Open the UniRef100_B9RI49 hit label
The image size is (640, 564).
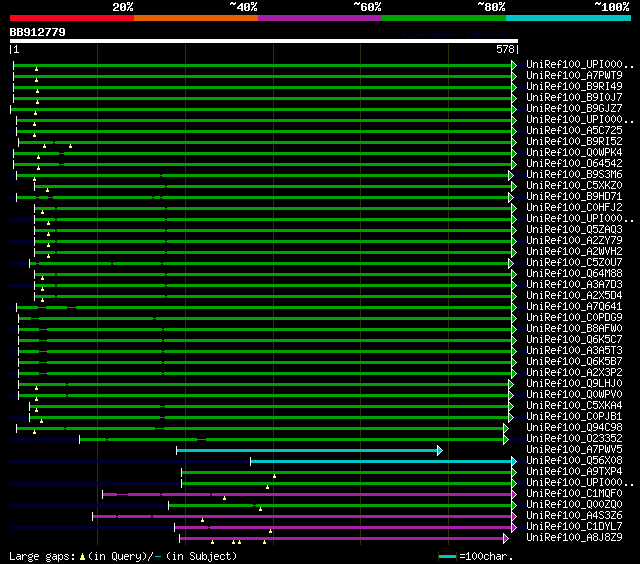tap(573, 87)
